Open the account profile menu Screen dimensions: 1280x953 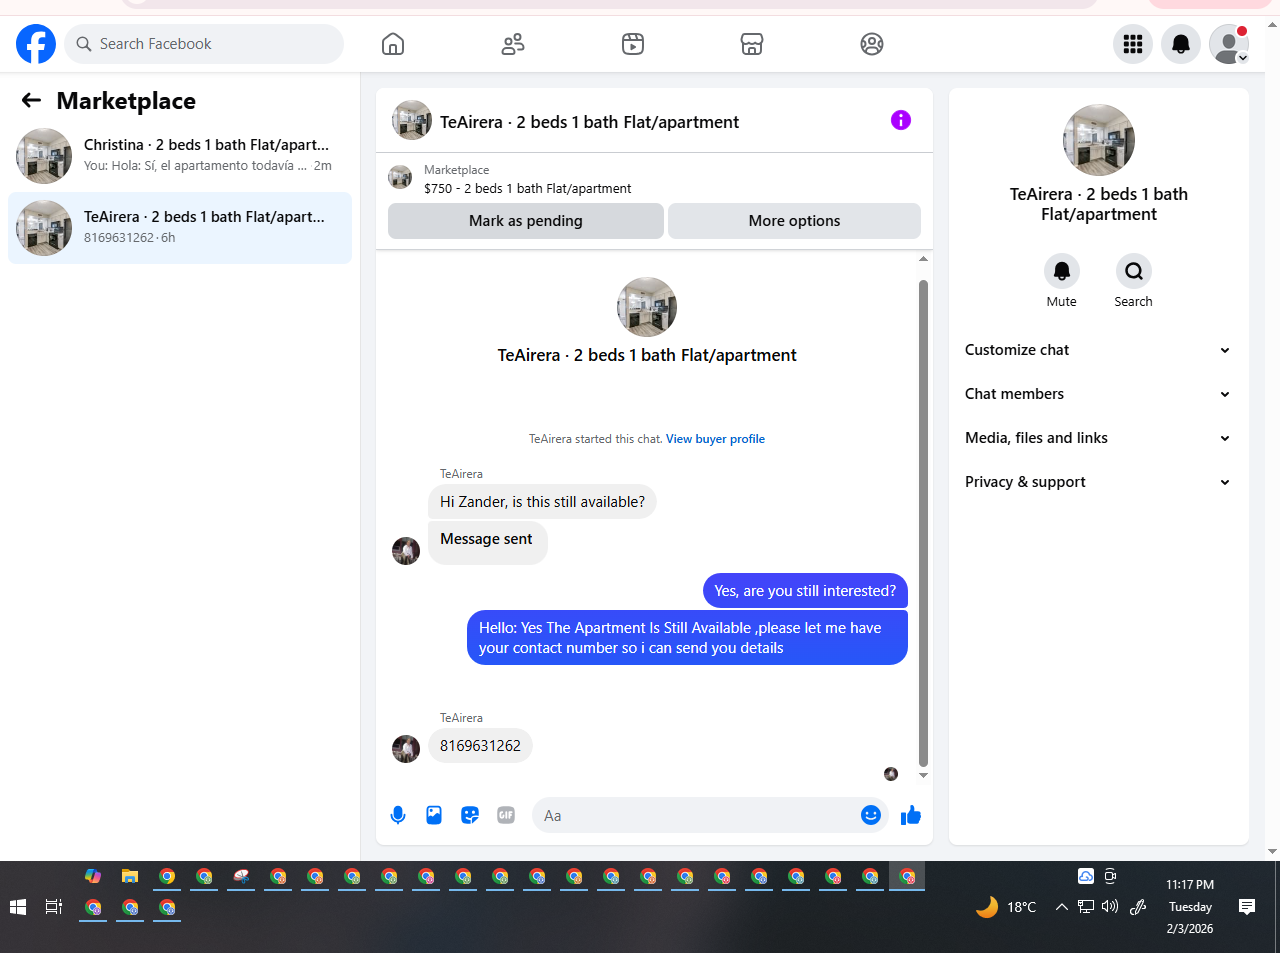coord(1229,44)
